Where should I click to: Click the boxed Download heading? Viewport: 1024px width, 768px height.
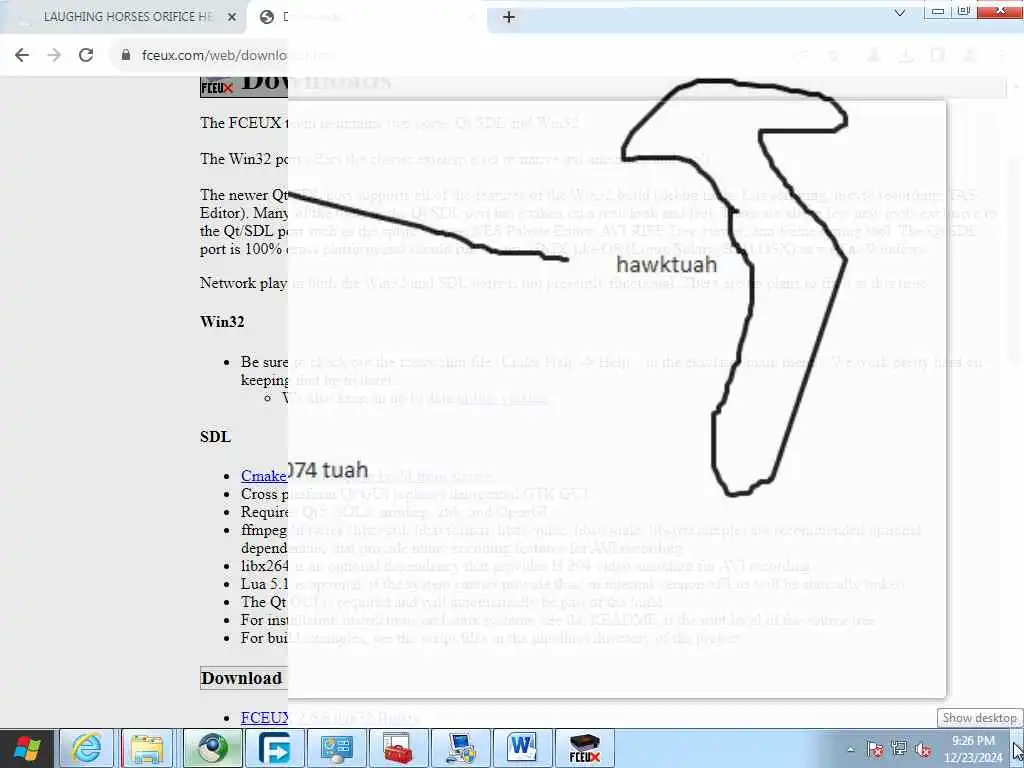click(242, 678)
